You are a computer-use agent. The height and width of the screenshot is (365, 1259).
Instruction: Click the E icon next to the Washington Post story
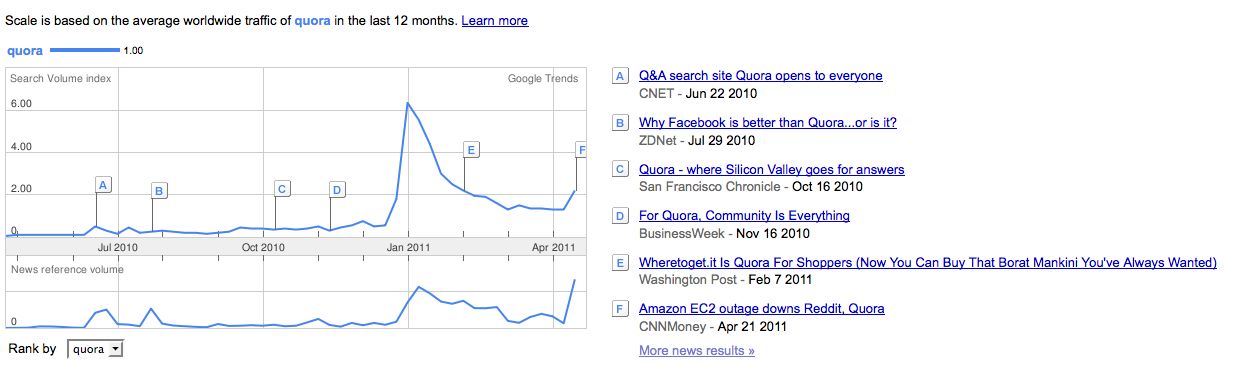620,263
